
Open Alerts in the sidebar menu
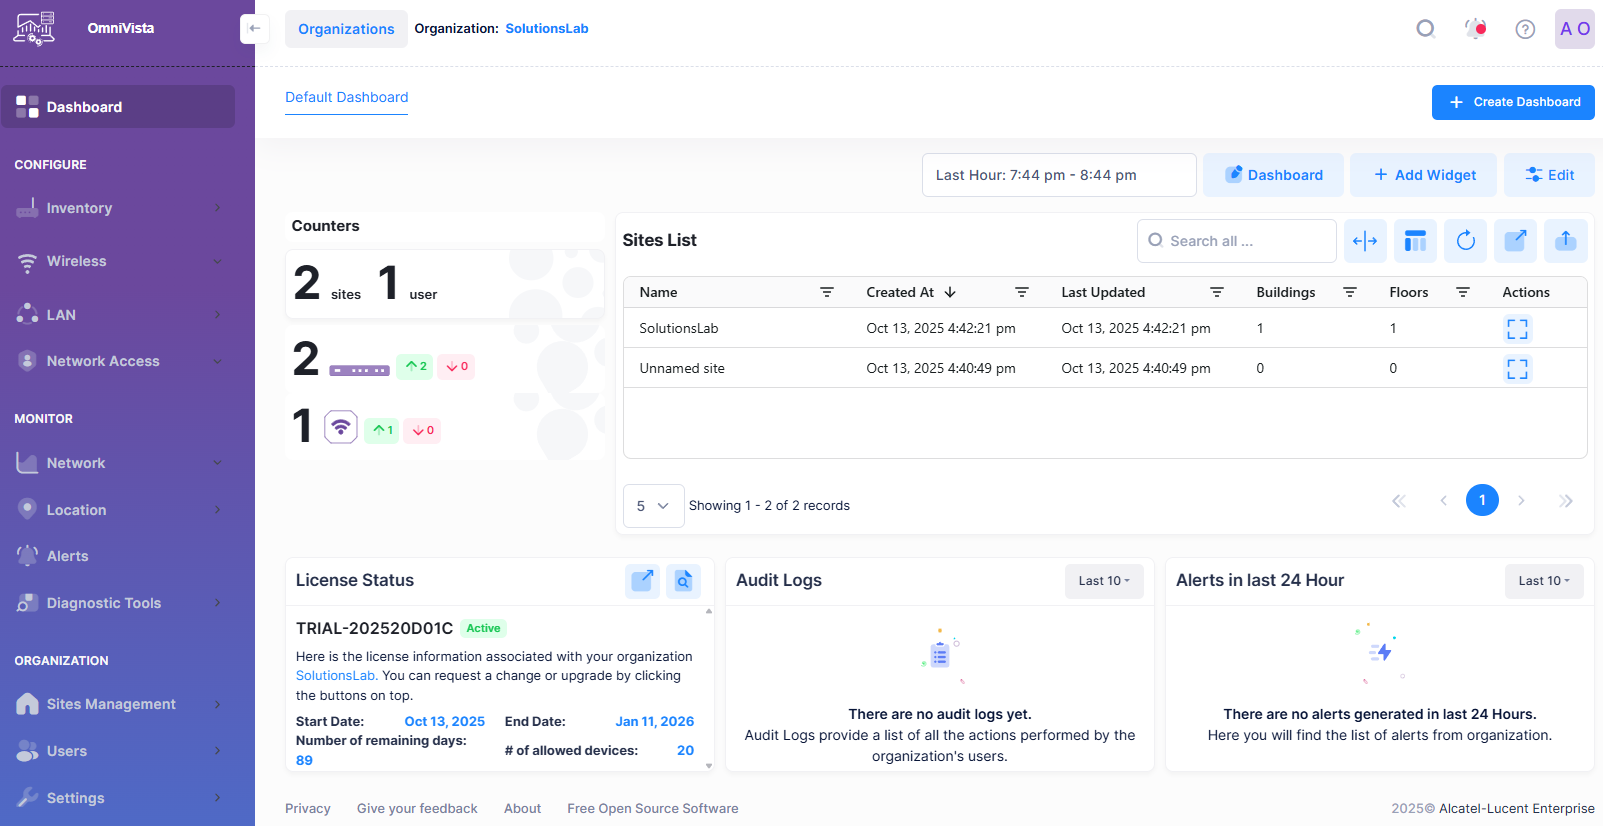[x=68, y=556]
